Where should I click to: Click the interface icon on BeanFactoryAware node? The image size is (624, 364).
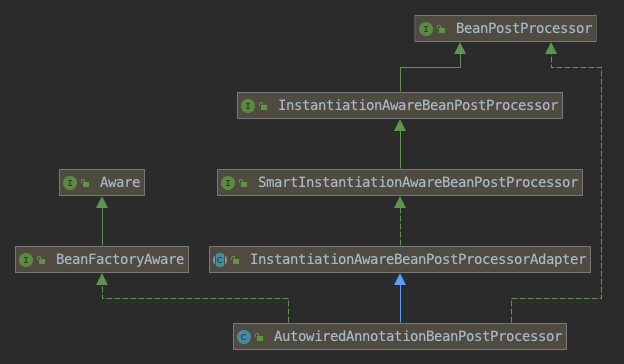[x=26, y=260]
